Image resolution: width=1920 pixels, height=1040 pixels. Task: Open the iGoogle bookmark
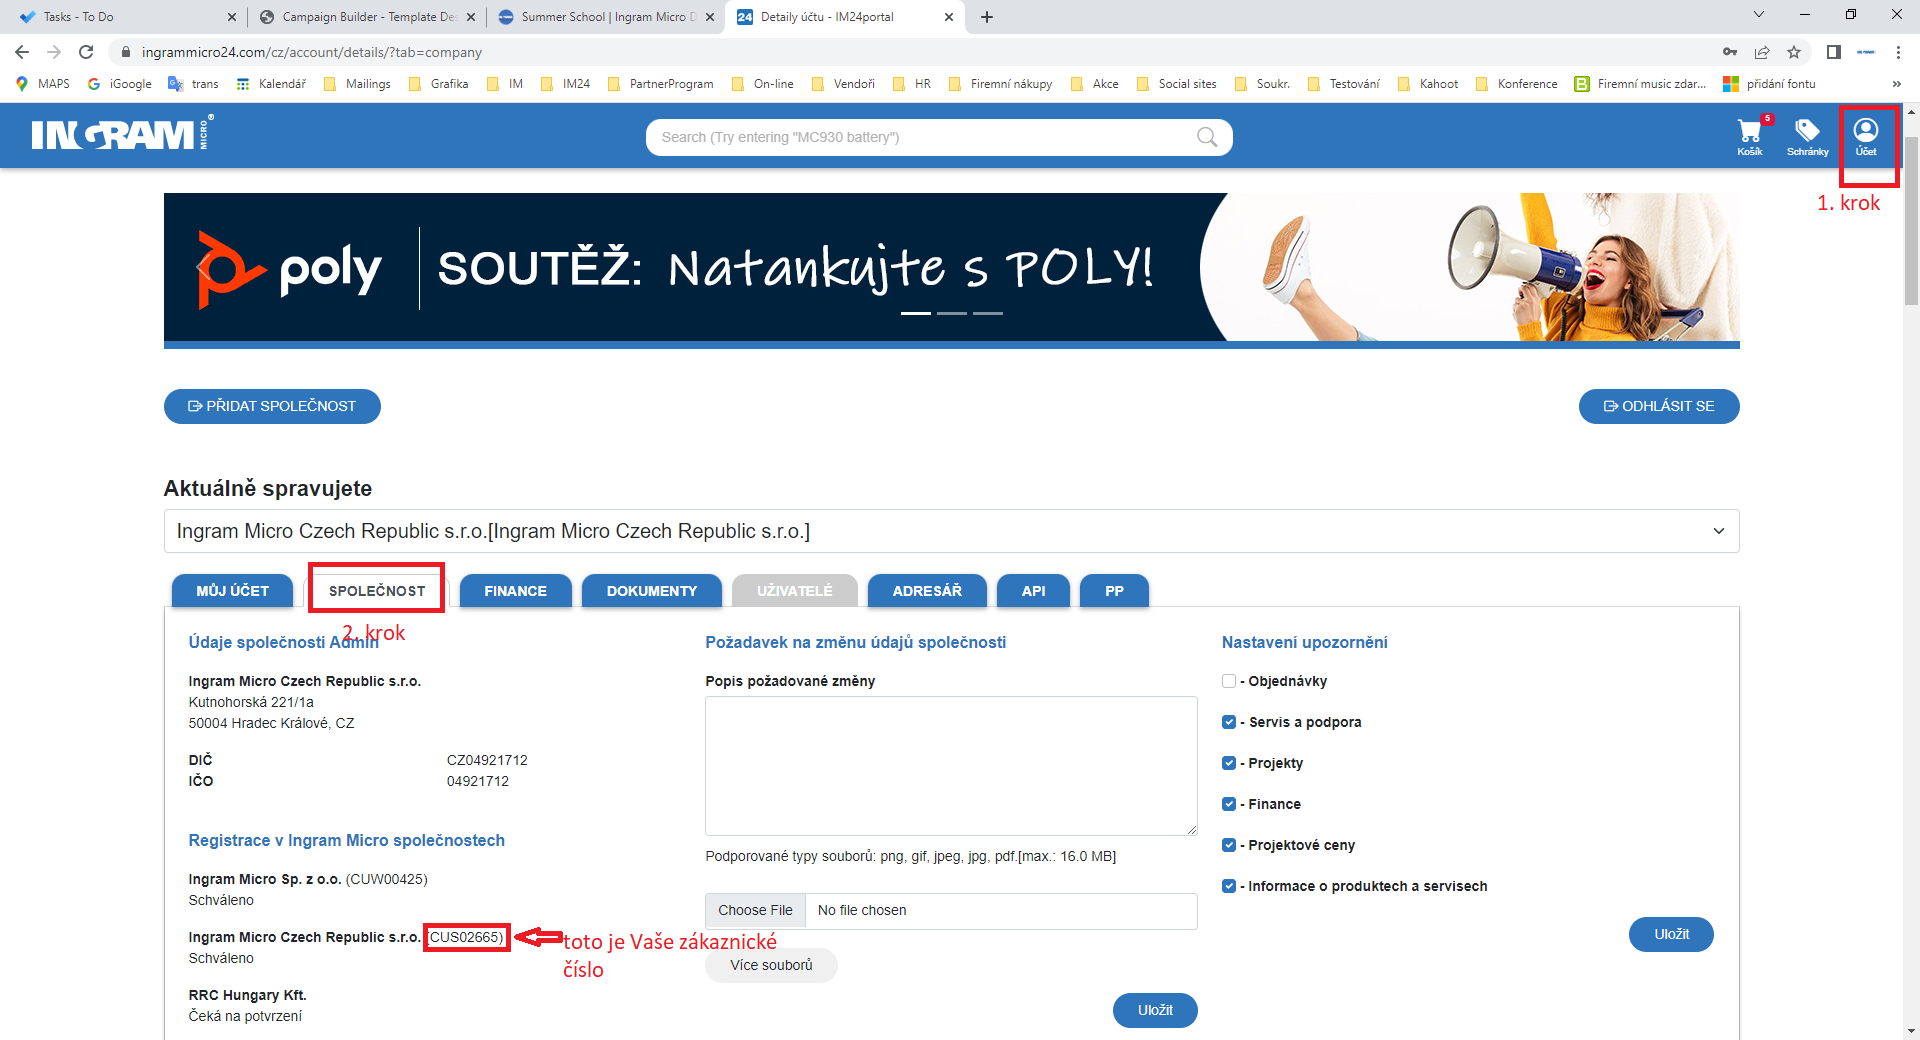point(120,84)
